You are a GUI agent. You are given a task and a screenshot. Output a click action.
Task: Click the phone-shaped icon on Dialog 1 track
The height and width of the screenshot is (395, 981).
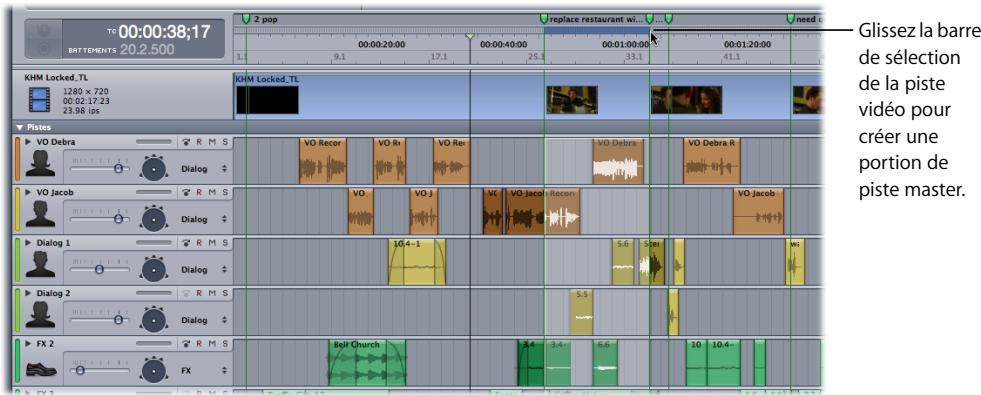[x=186, y=243]
